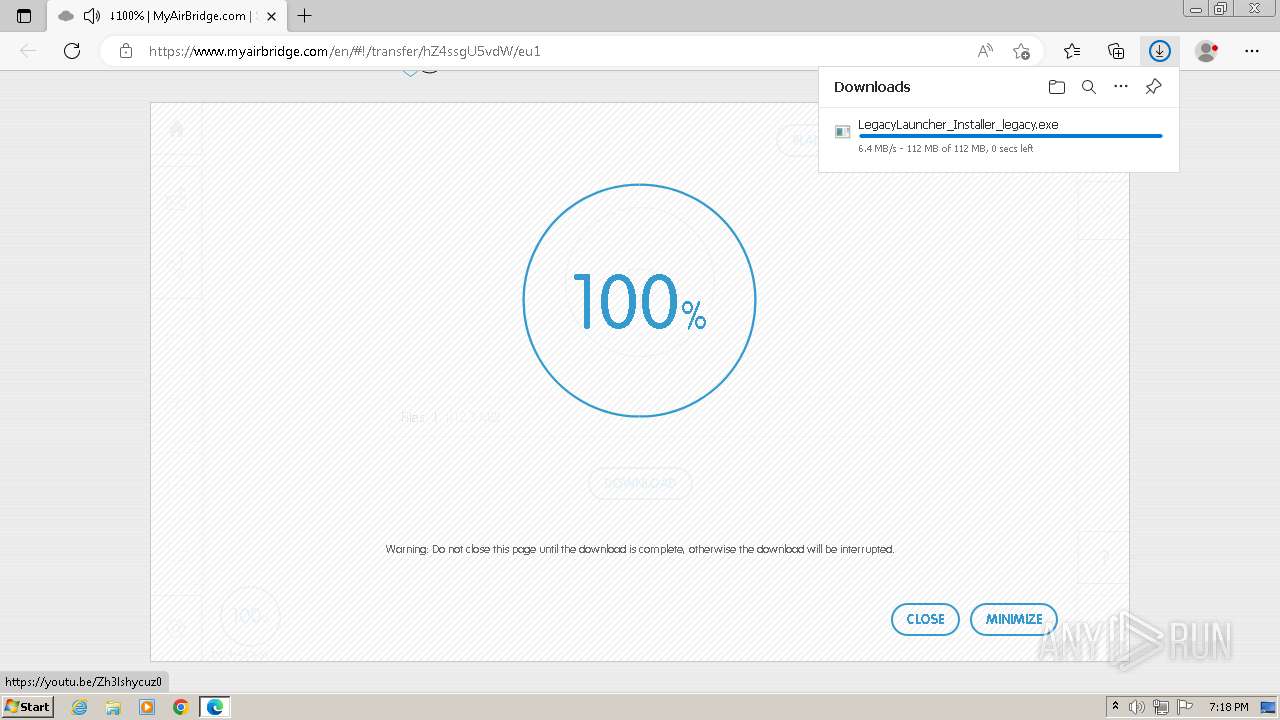
Task: Open Edge Settings and more menu
Action: pos(1252,51)
